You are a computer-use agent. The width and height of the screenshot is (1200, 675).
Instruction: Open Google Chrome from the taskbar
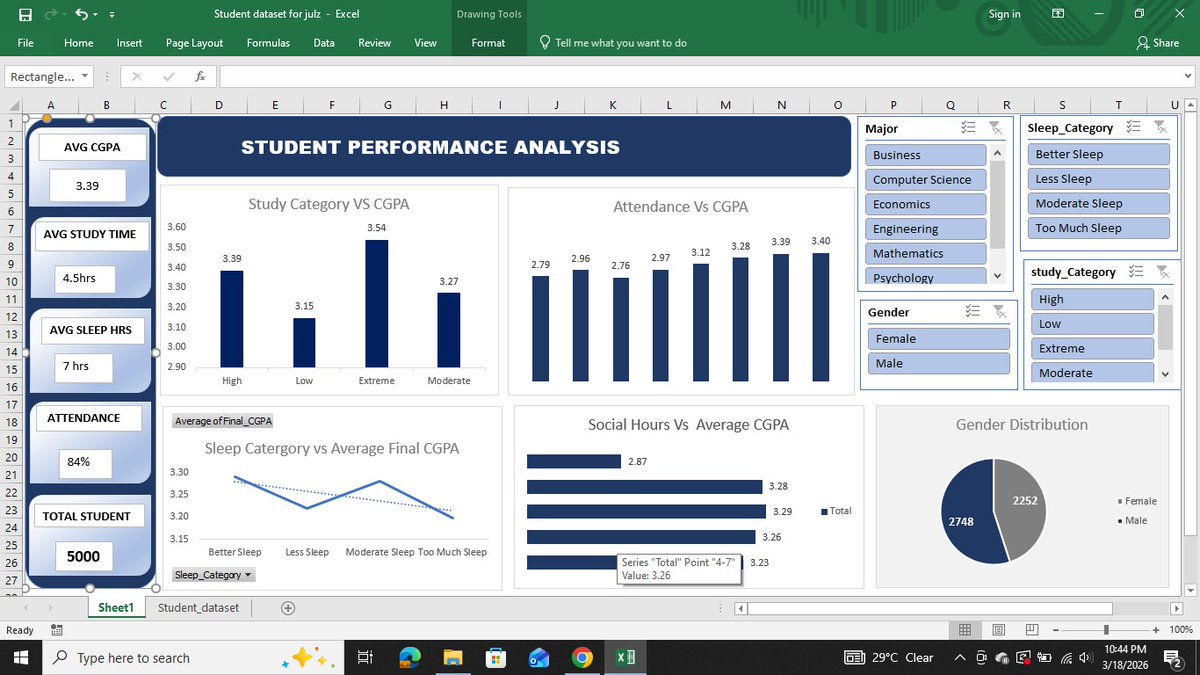pyautogui.click(x=582, y=658)
